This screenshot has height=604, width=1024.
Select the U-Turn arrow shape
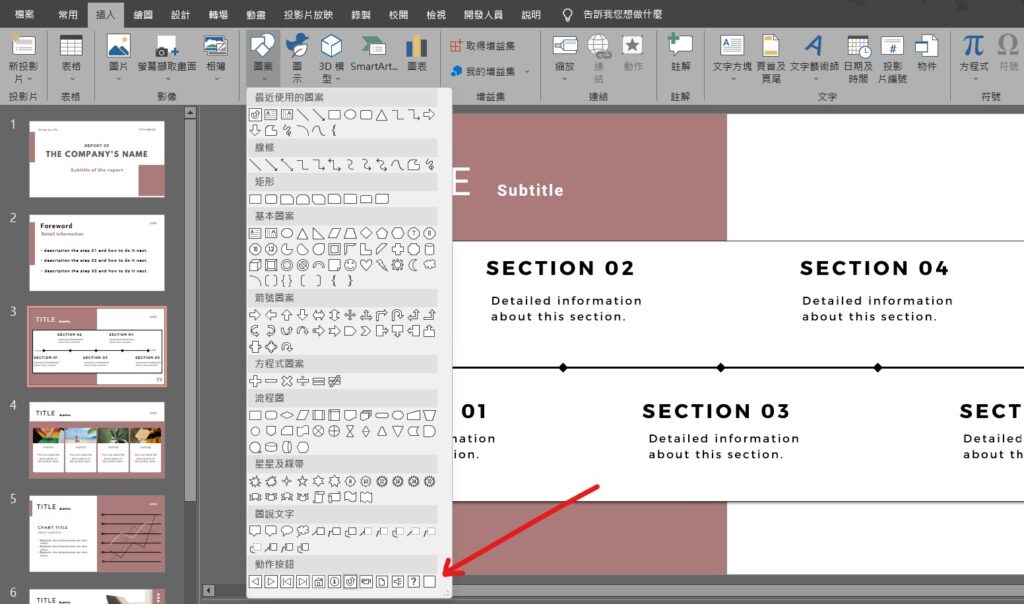pyautogui.click(x=398, y=315)
